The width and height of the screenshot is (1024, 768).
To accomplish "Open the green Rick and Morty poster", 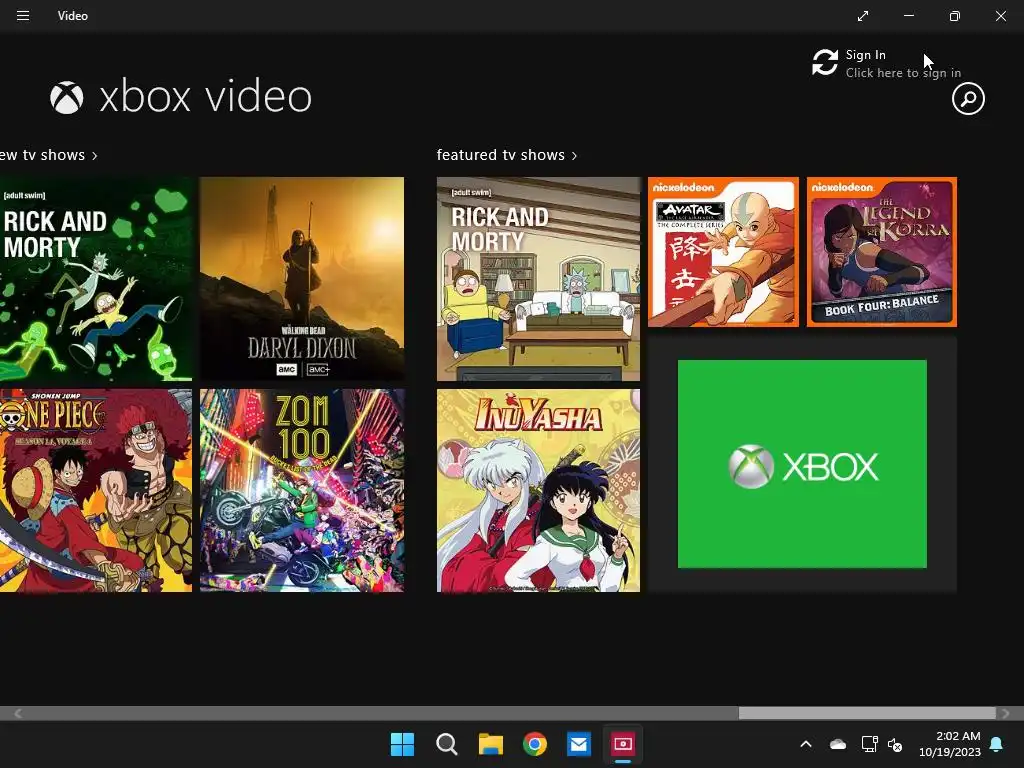I will coord(96,279).
